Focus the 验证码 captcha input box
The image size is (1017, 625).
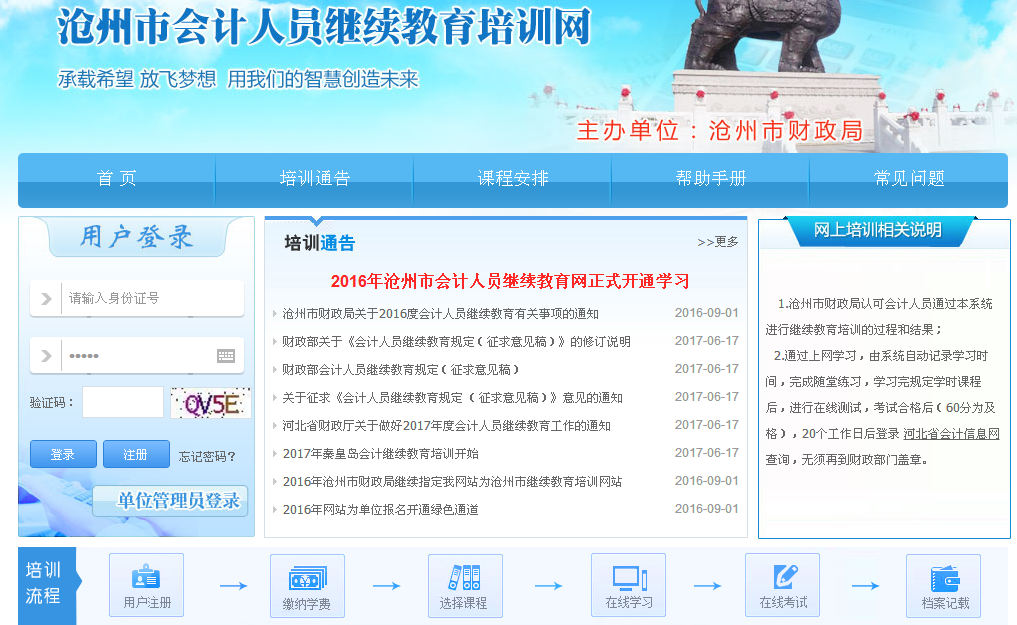click(x=123, y=402)
